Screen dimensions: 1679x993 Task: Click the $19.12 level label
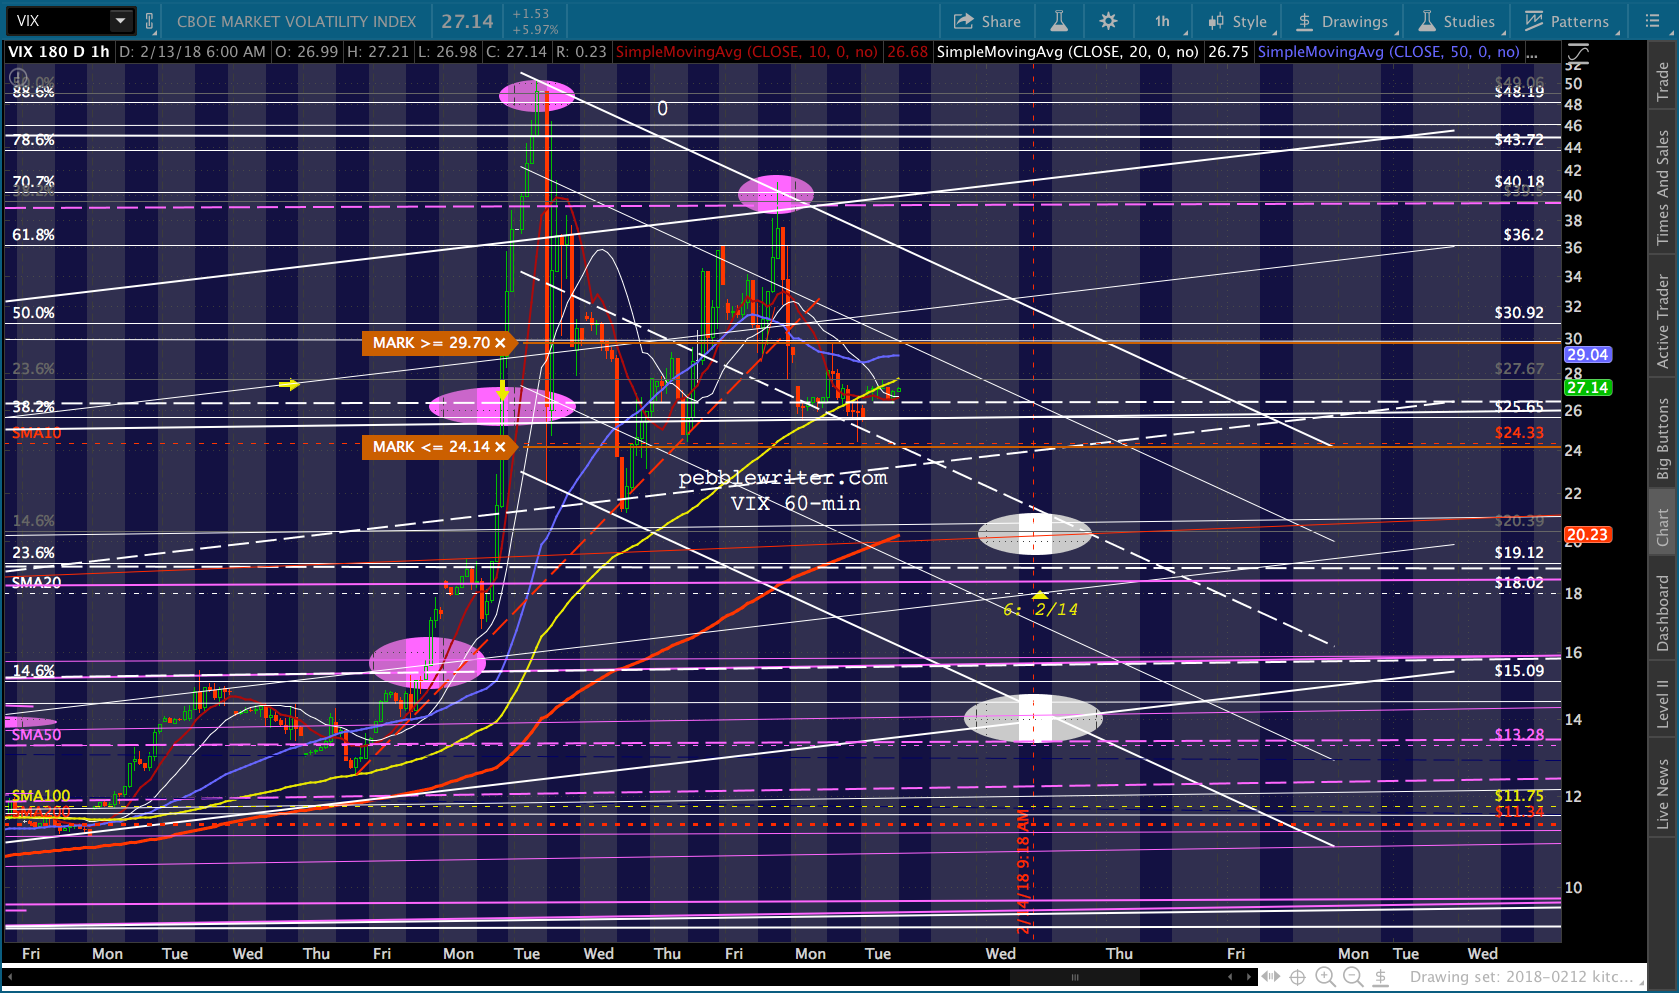click(x=1519, y=553)
